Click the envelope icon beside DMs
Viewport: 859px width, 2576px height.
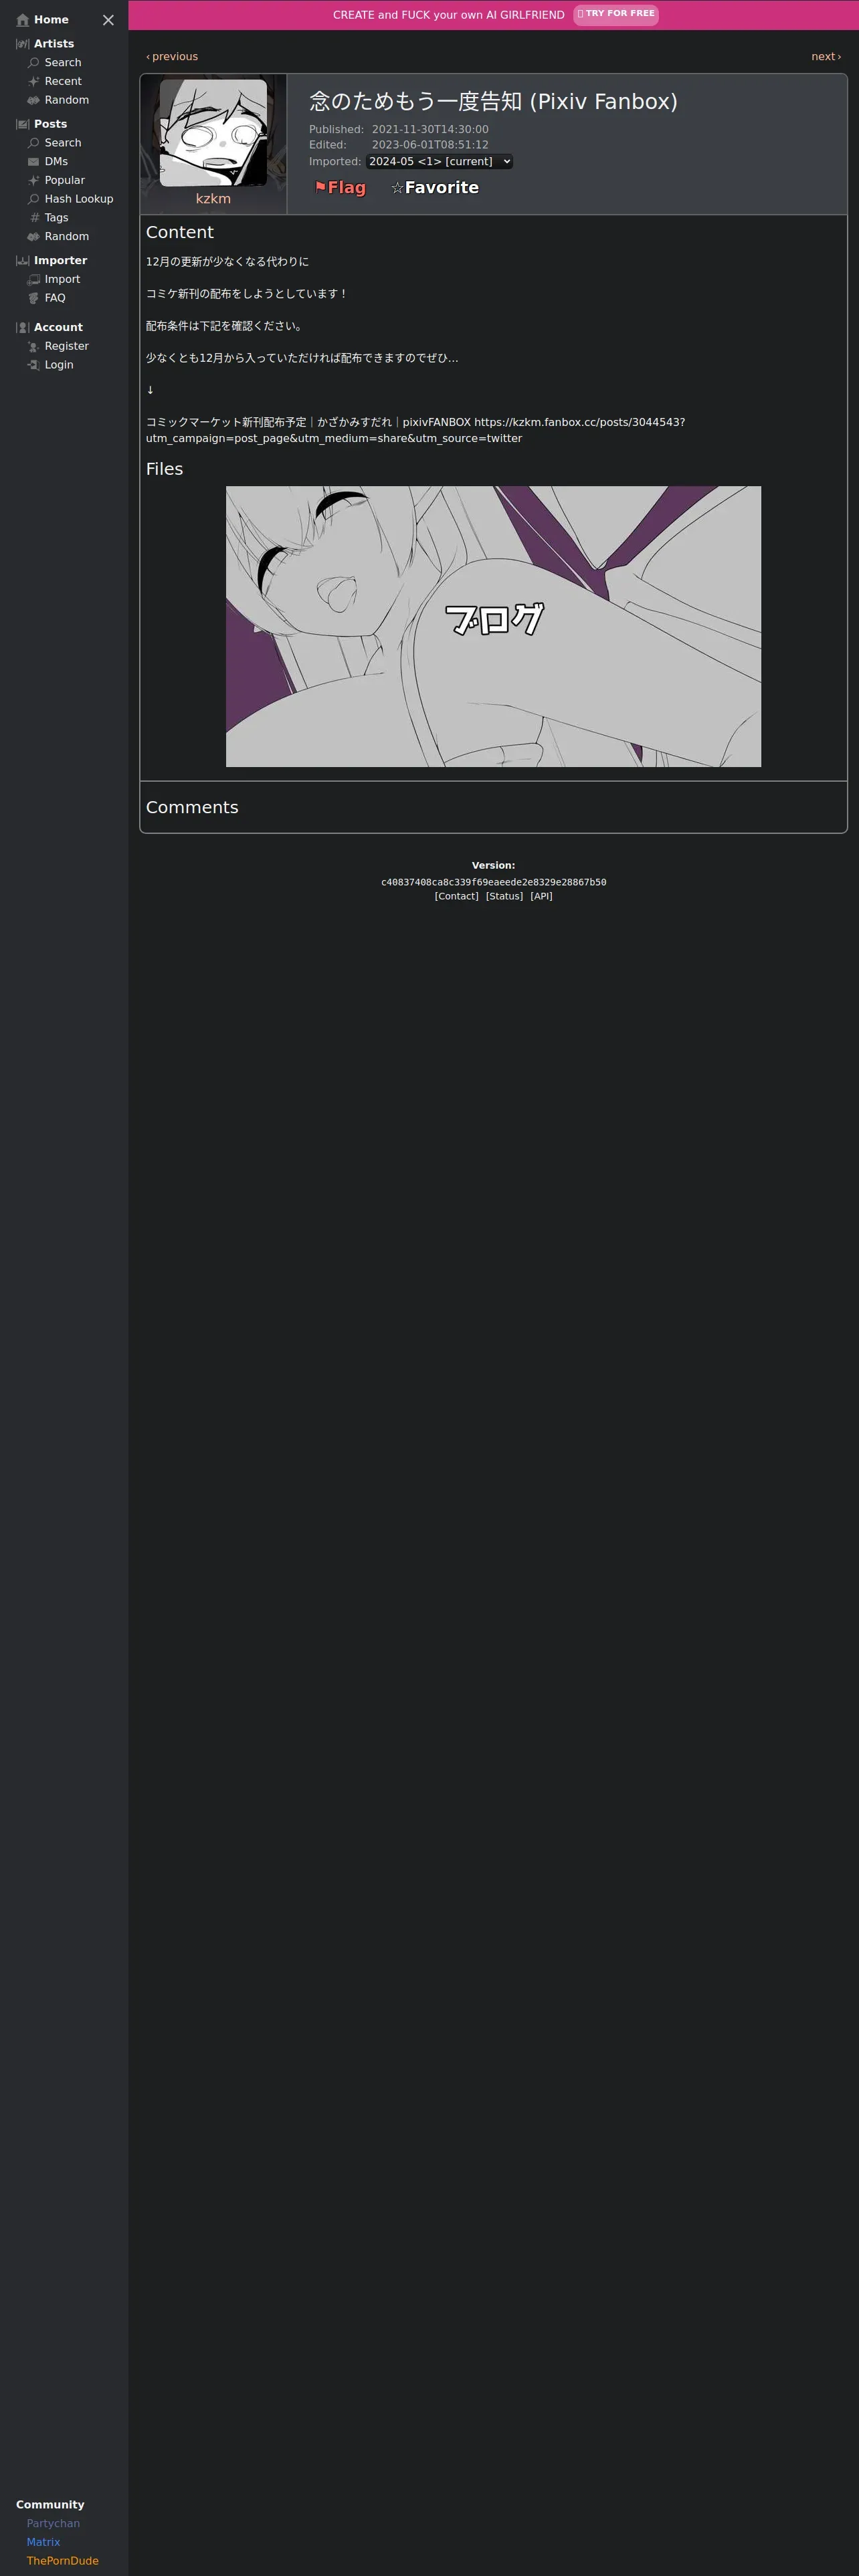pyautogui.click(x=34, y=162)
